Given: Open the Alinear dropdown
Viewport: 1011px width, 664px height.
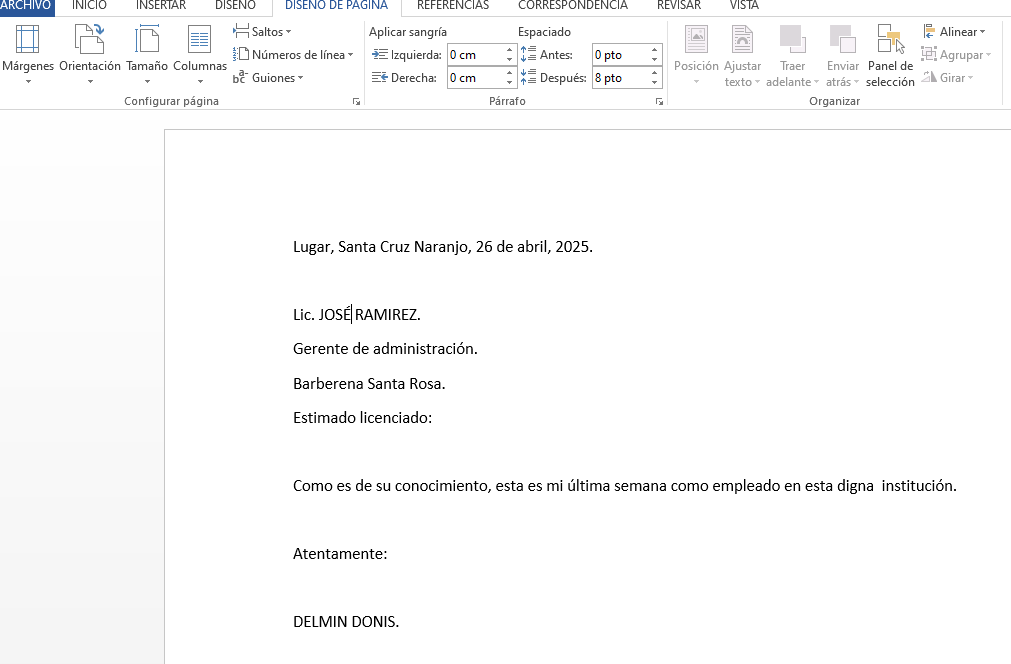Looking at the screenshot, I should pyautogui.click(x=954, y=32).
